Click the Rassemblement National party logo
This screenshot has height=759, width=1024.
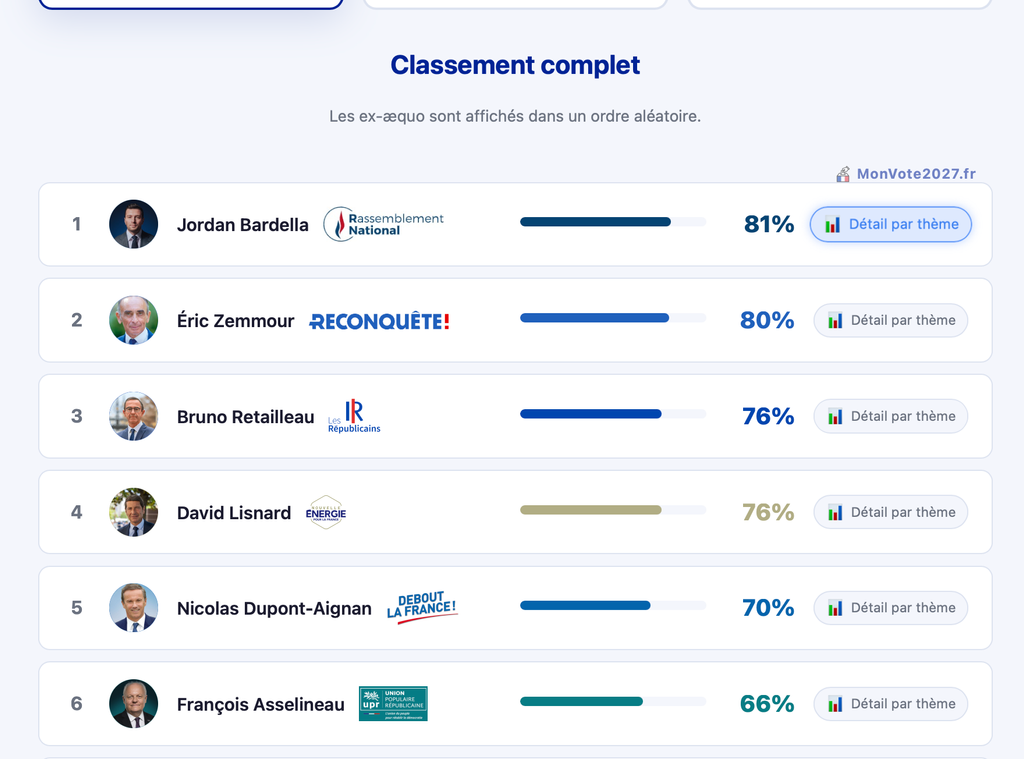coord(384,224)
